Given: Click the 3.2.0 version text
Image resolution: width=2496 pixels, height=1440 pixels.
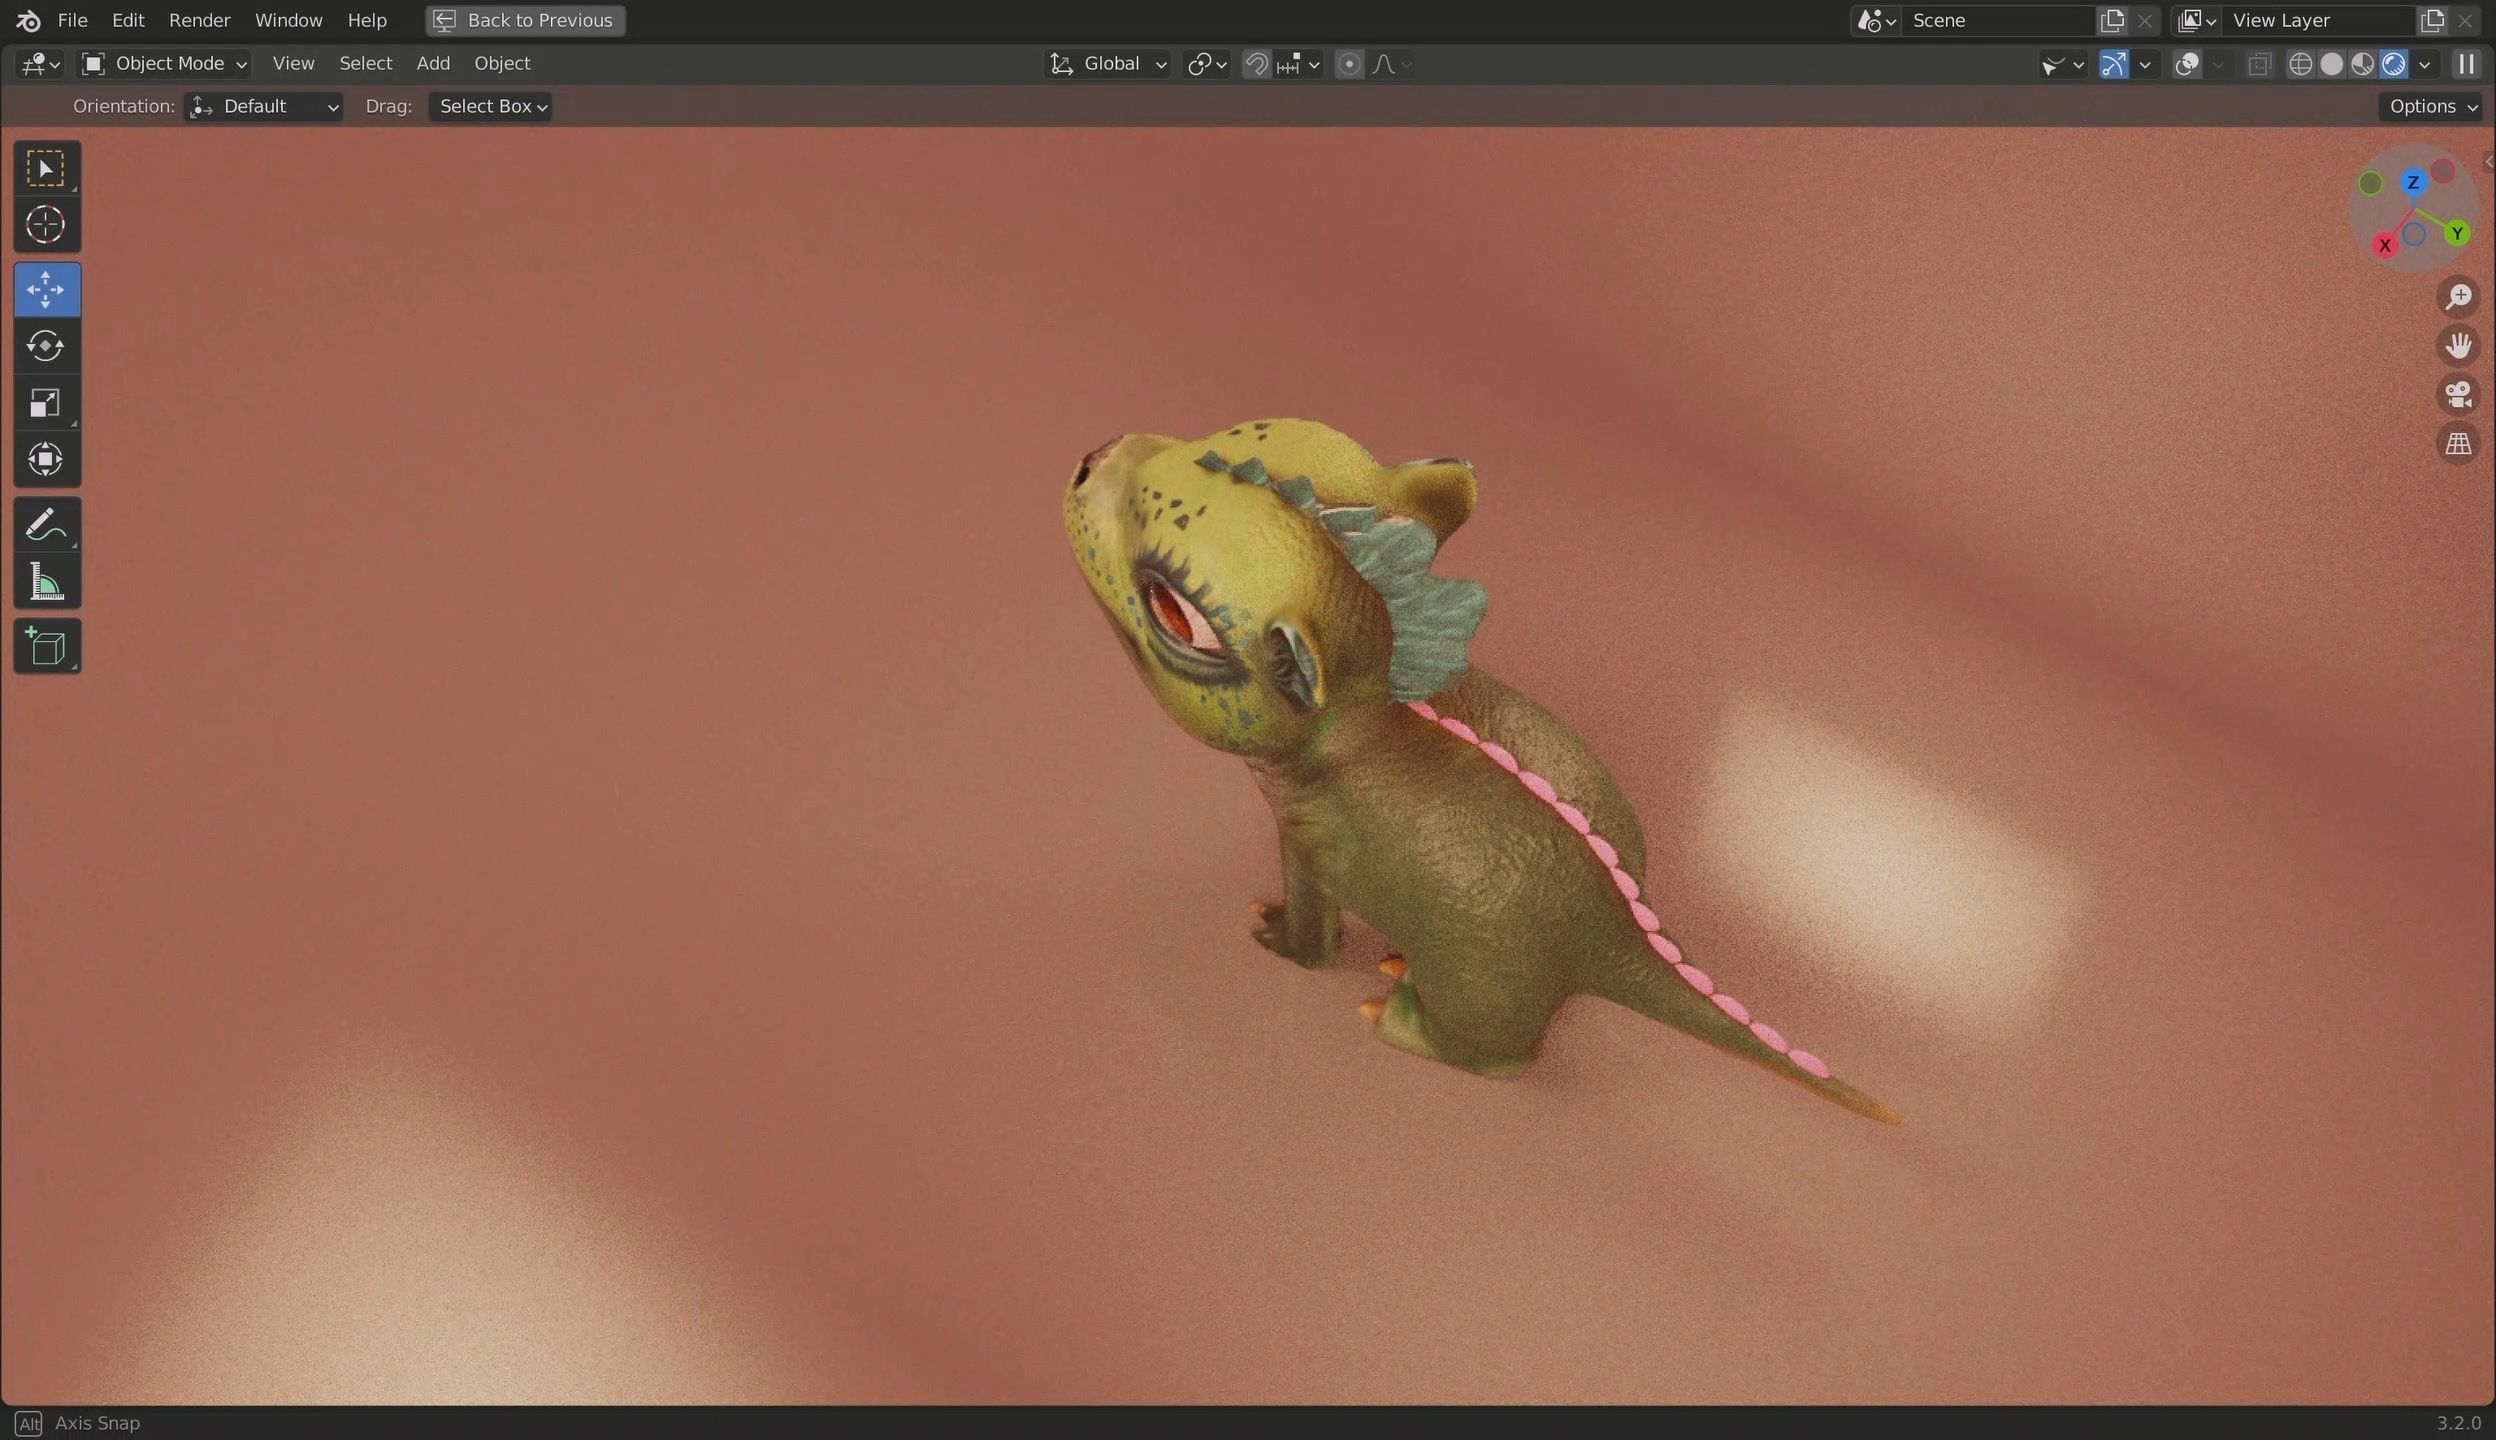Looking at the screenshot, I should coord(2458,1423).
